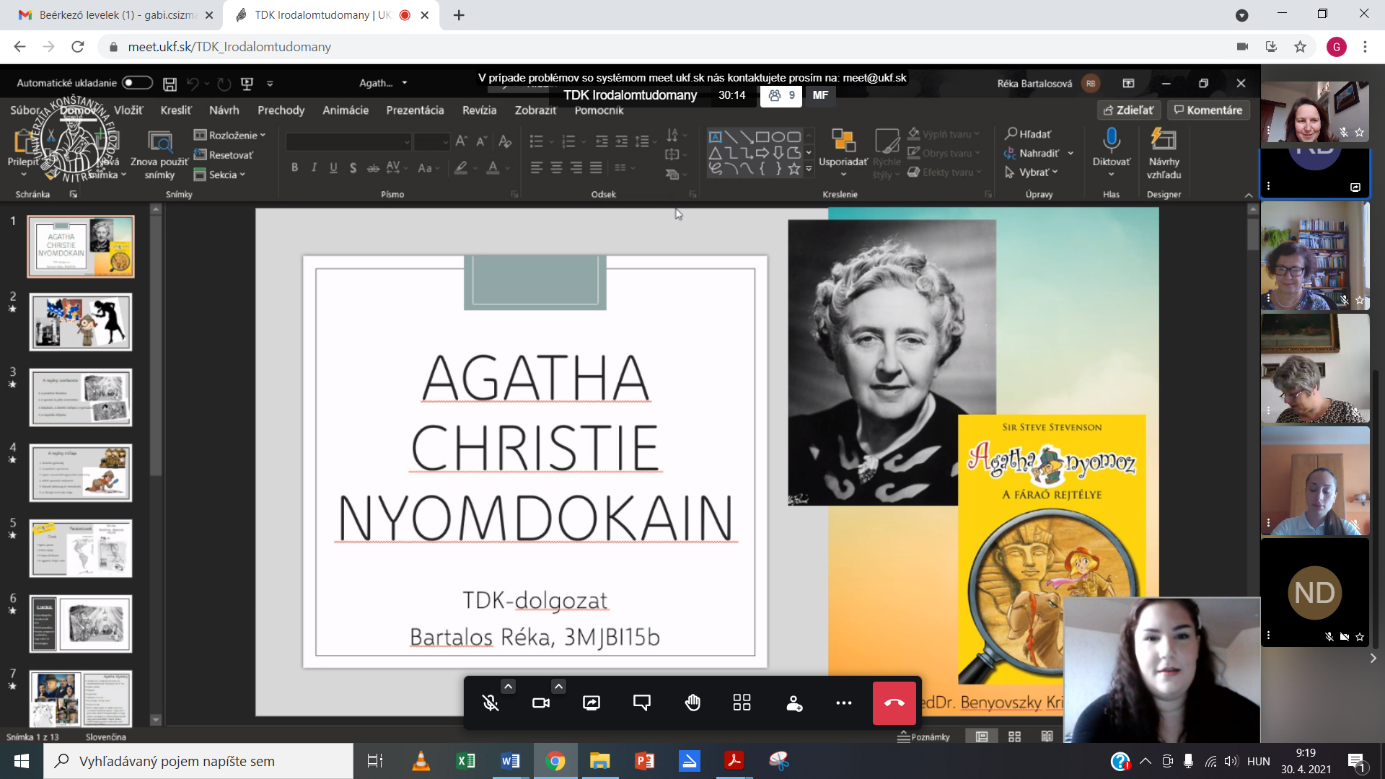The height and width of the screenshot is (779, 1385).
Task: Center text in paragraph group
Action: [x=557, y=168]
